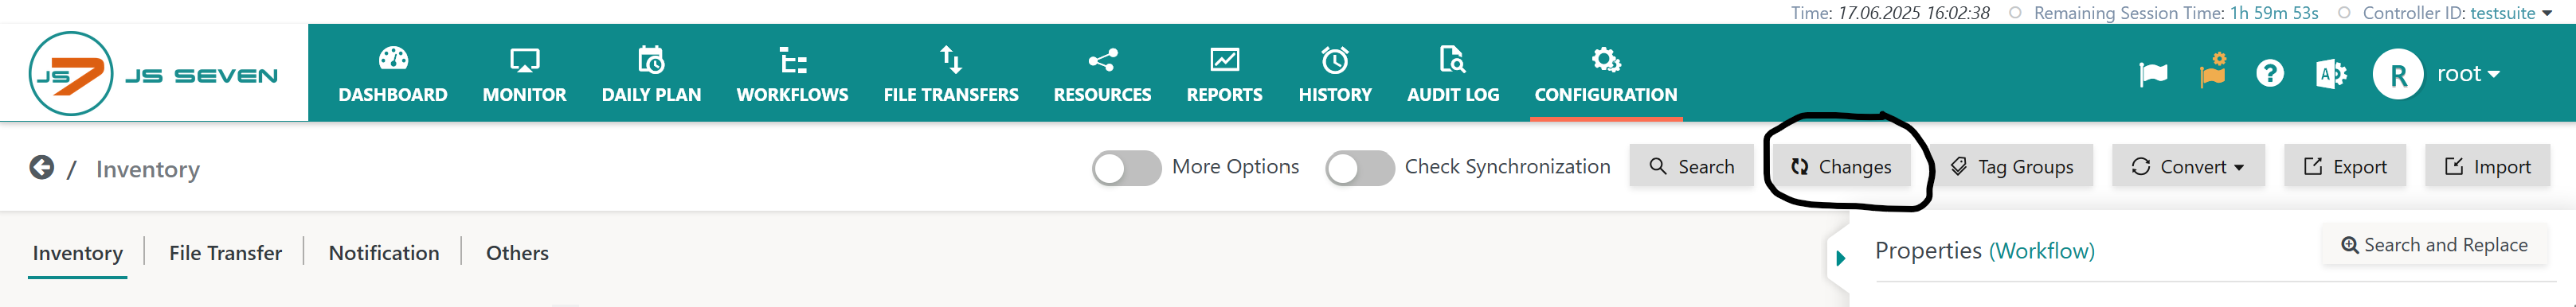Open the History clock icon
The height and width of the screenshot is (307, 2576).
1334,60
